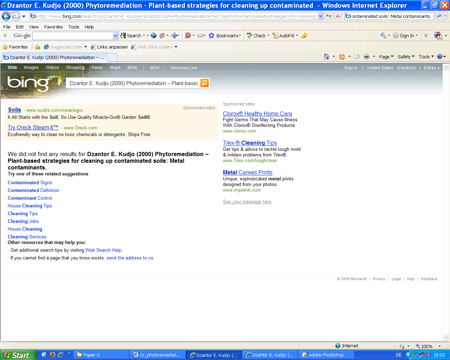Switch to Adobe Photoshop from taskbar

point(325,355)
